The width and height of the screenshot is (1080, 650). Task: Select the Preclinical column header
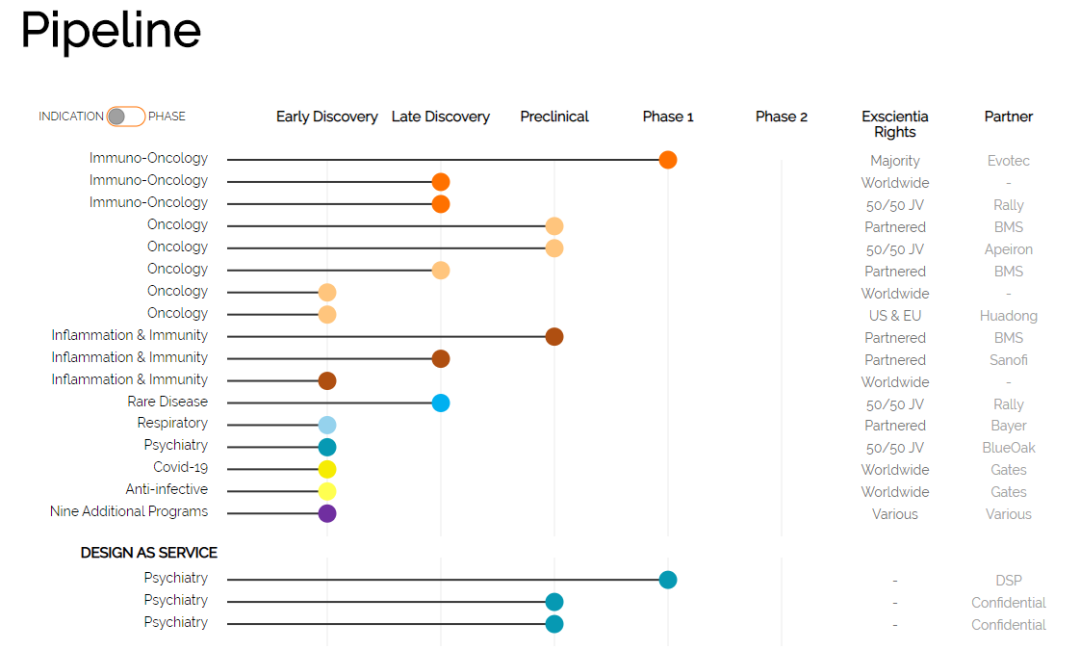[x=554, y=117]
